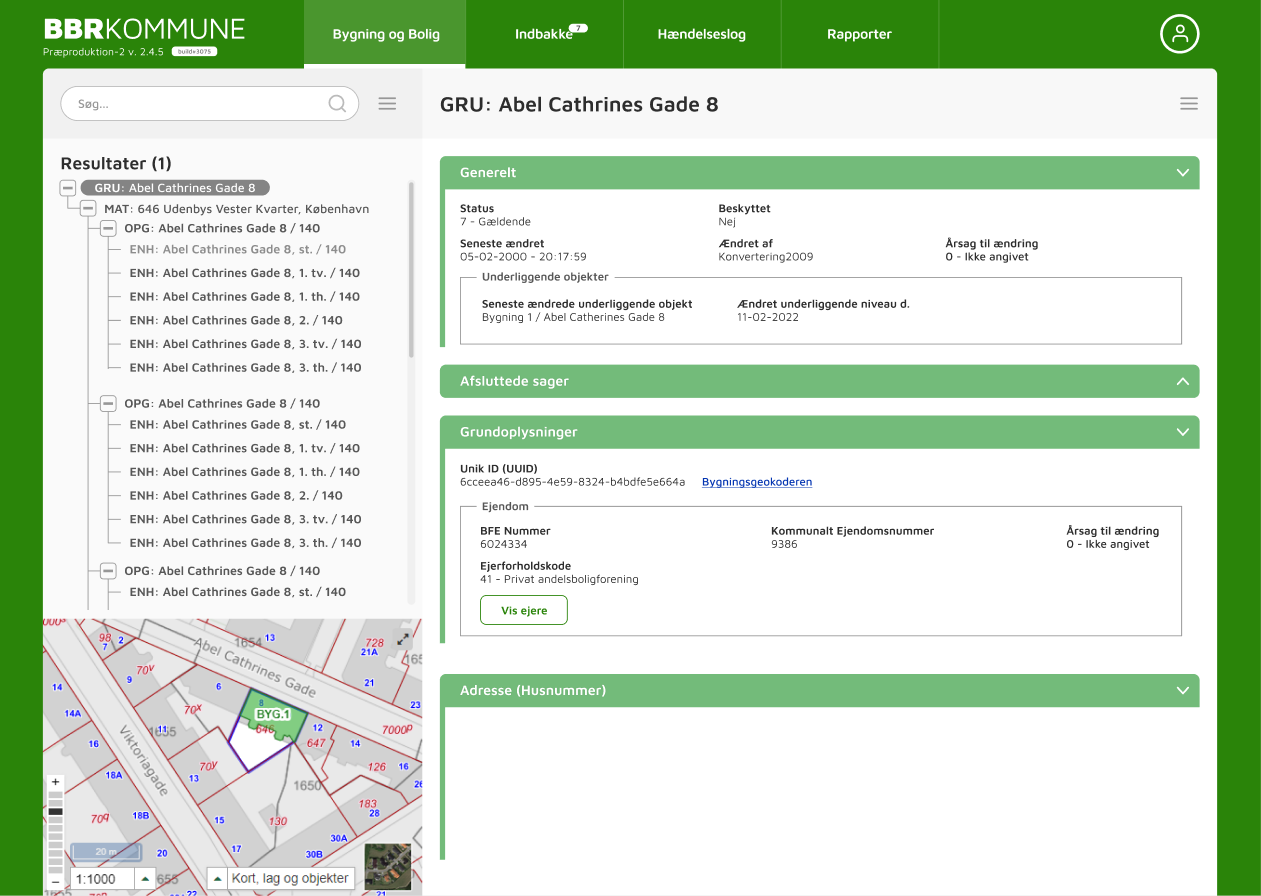The width and height of the screenshot is (1261, 896).
Task: Zoom out the map with minus
Action: (x=56, y=882)
